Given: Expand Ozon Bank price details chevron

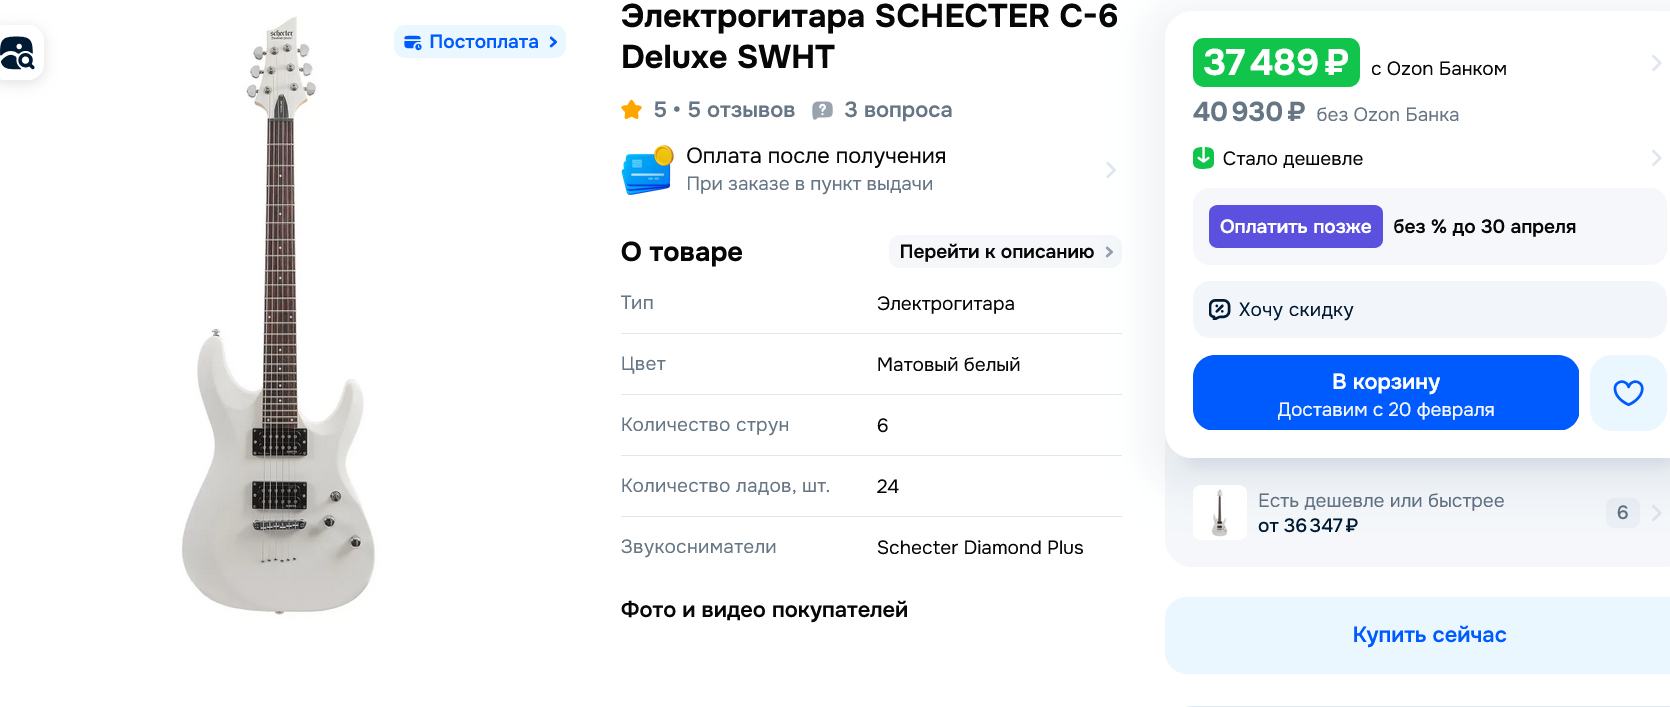Looking at the screenshot, I should coord(1655,63).
